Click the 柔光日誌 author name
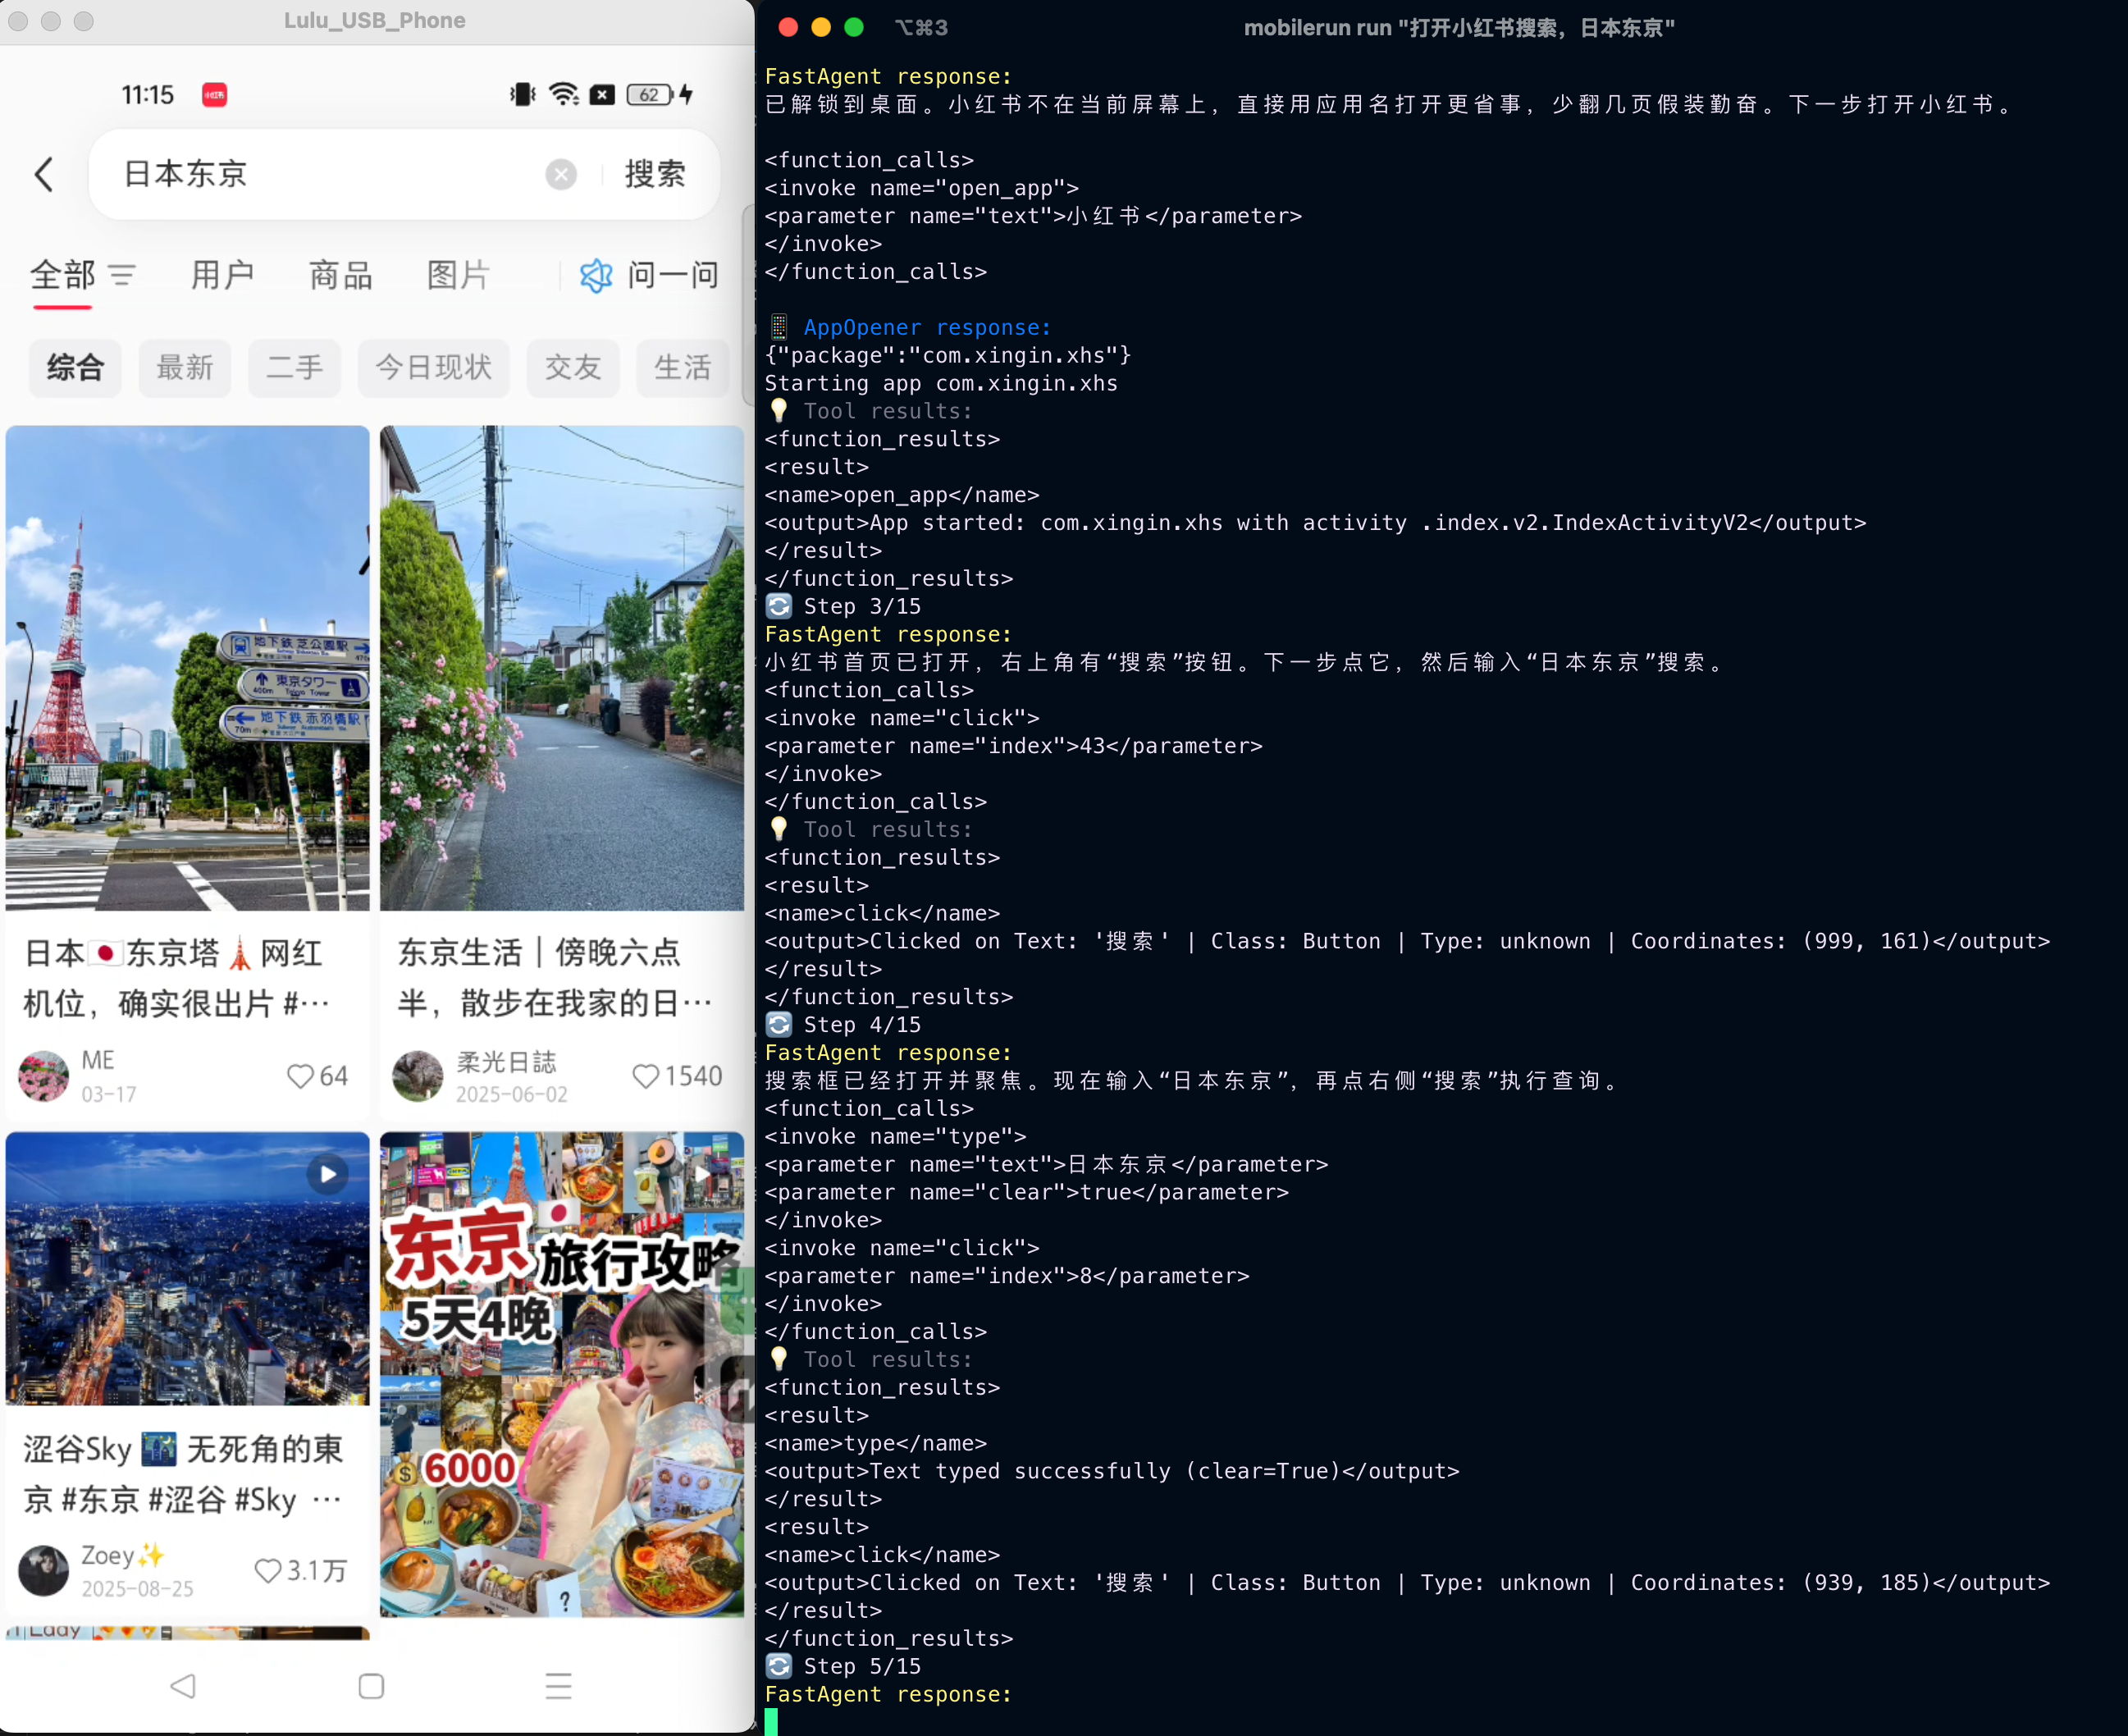Image resolution: width=2128 pixels, height=1736 pixels. [x=506, y=1062]
